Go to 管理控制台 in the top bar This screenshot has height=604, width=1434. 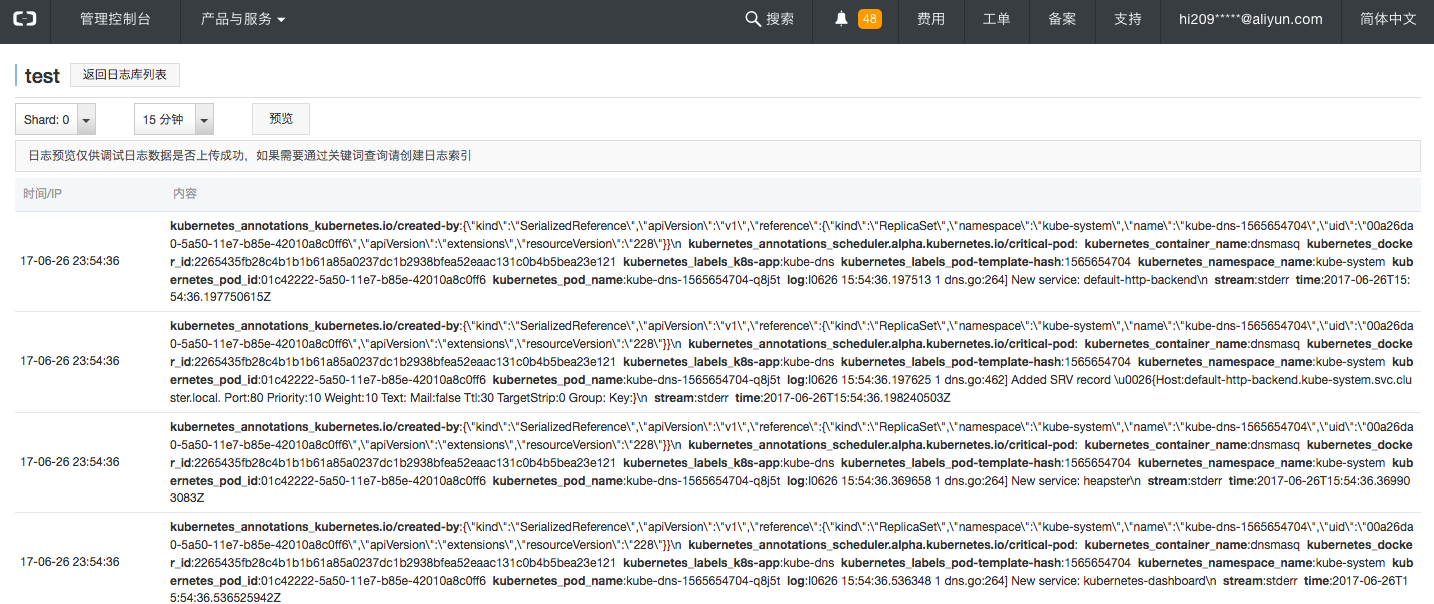115,19
